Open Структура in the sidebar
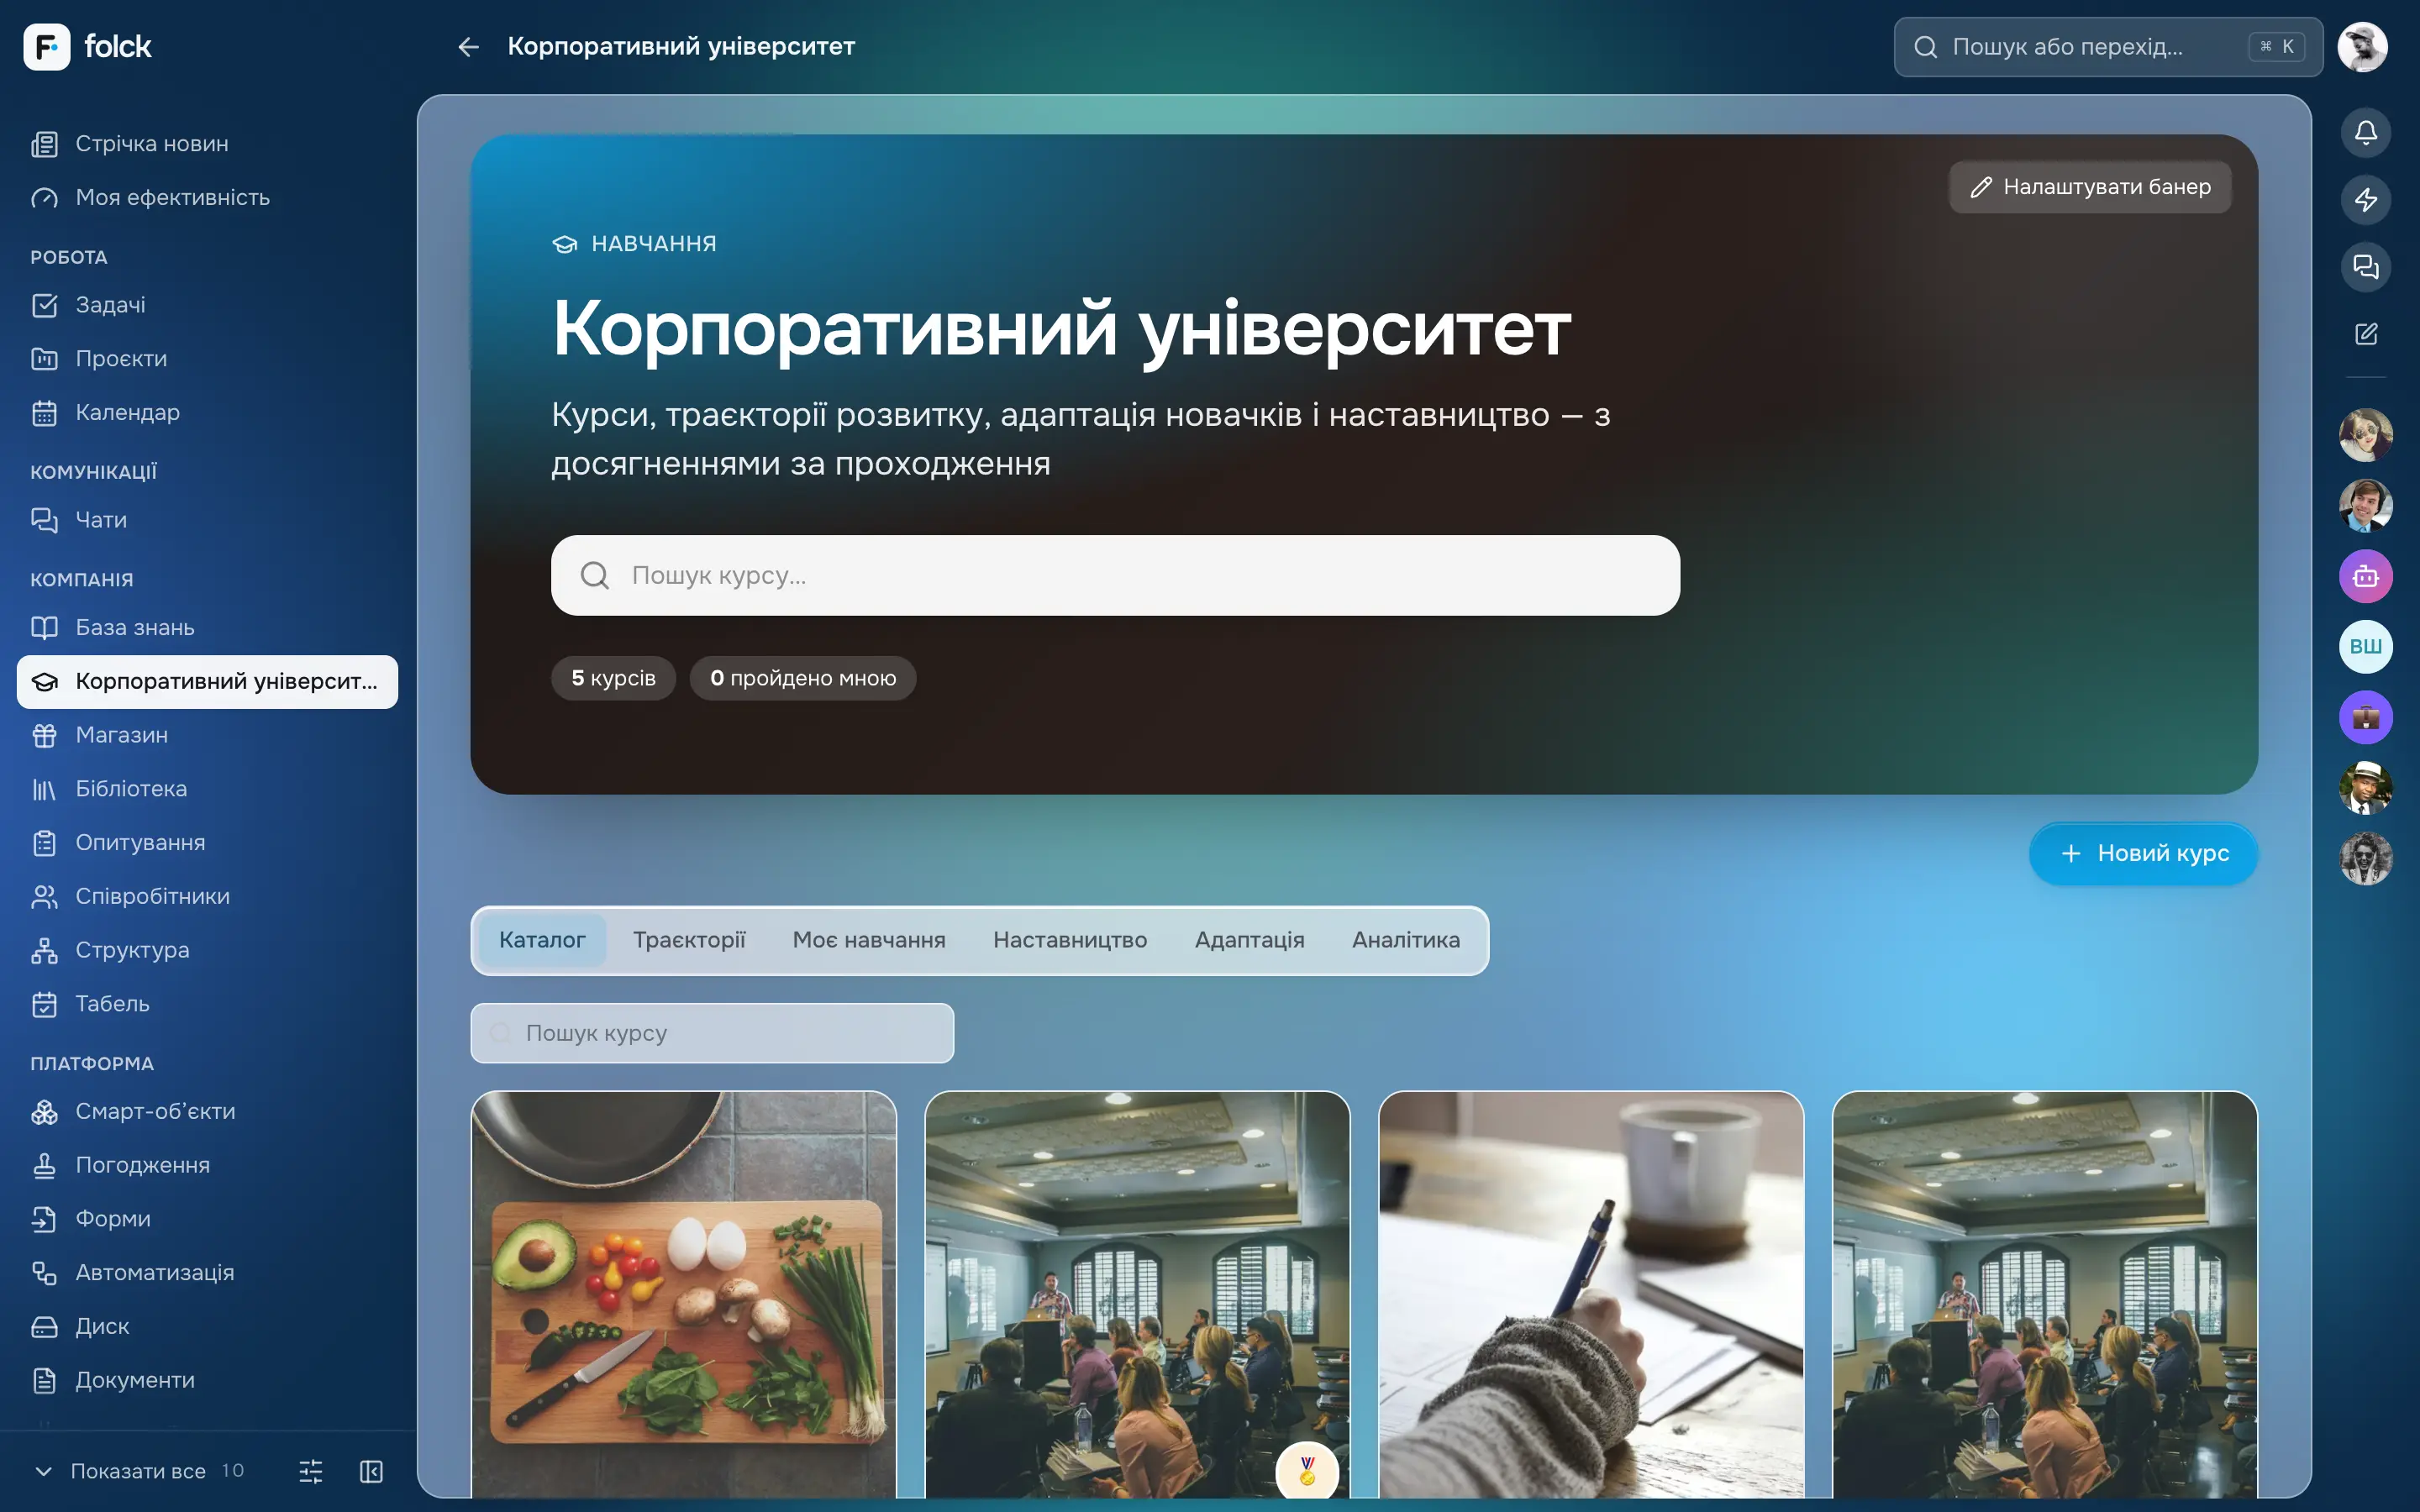Screen dimensions: 2420x1512 [207, 950]
